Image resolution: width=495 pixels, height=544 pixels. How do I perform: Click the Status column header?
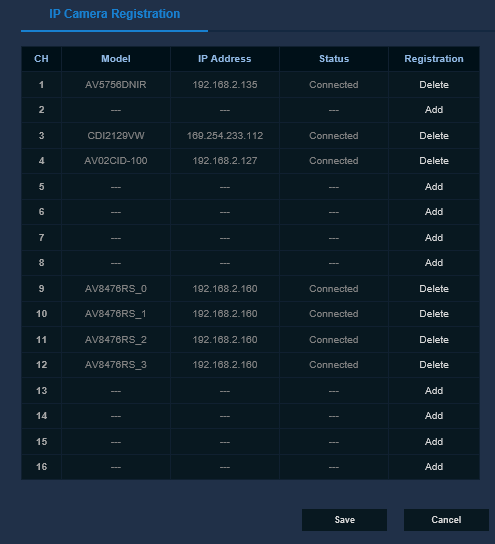[x=334, y=59]
